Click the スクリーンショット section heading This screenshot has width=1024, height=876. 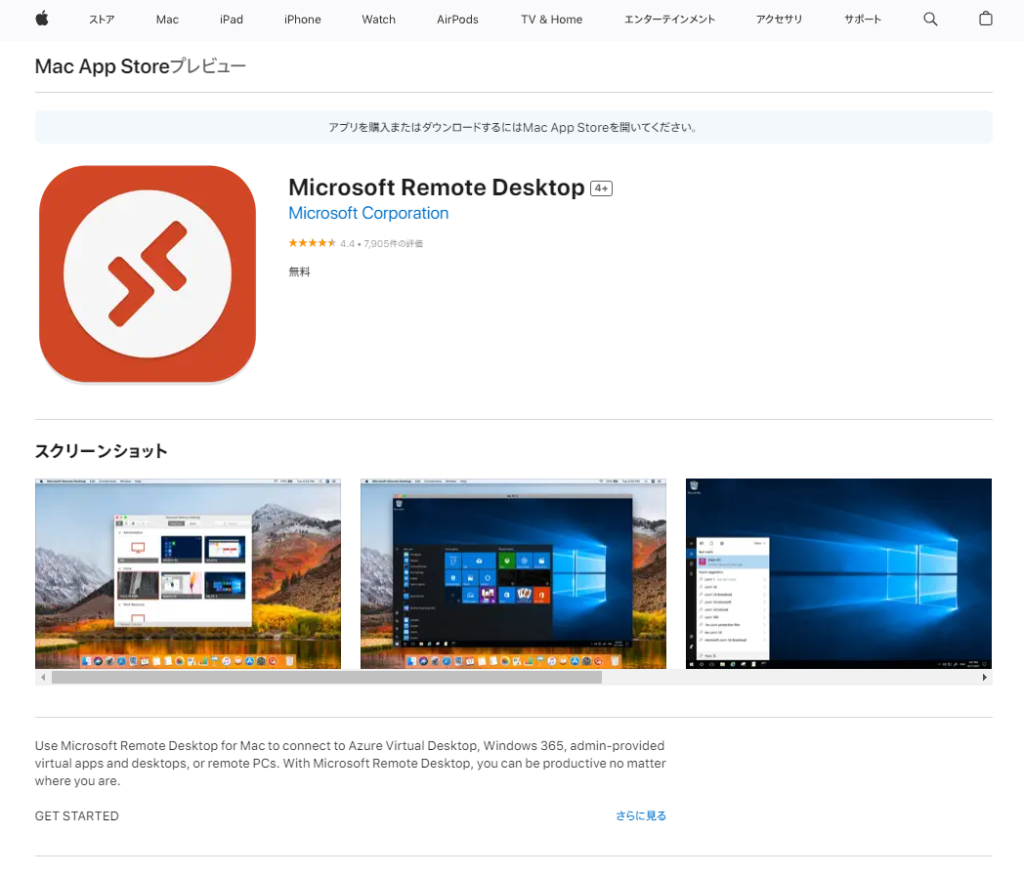(x=101, y=451)
